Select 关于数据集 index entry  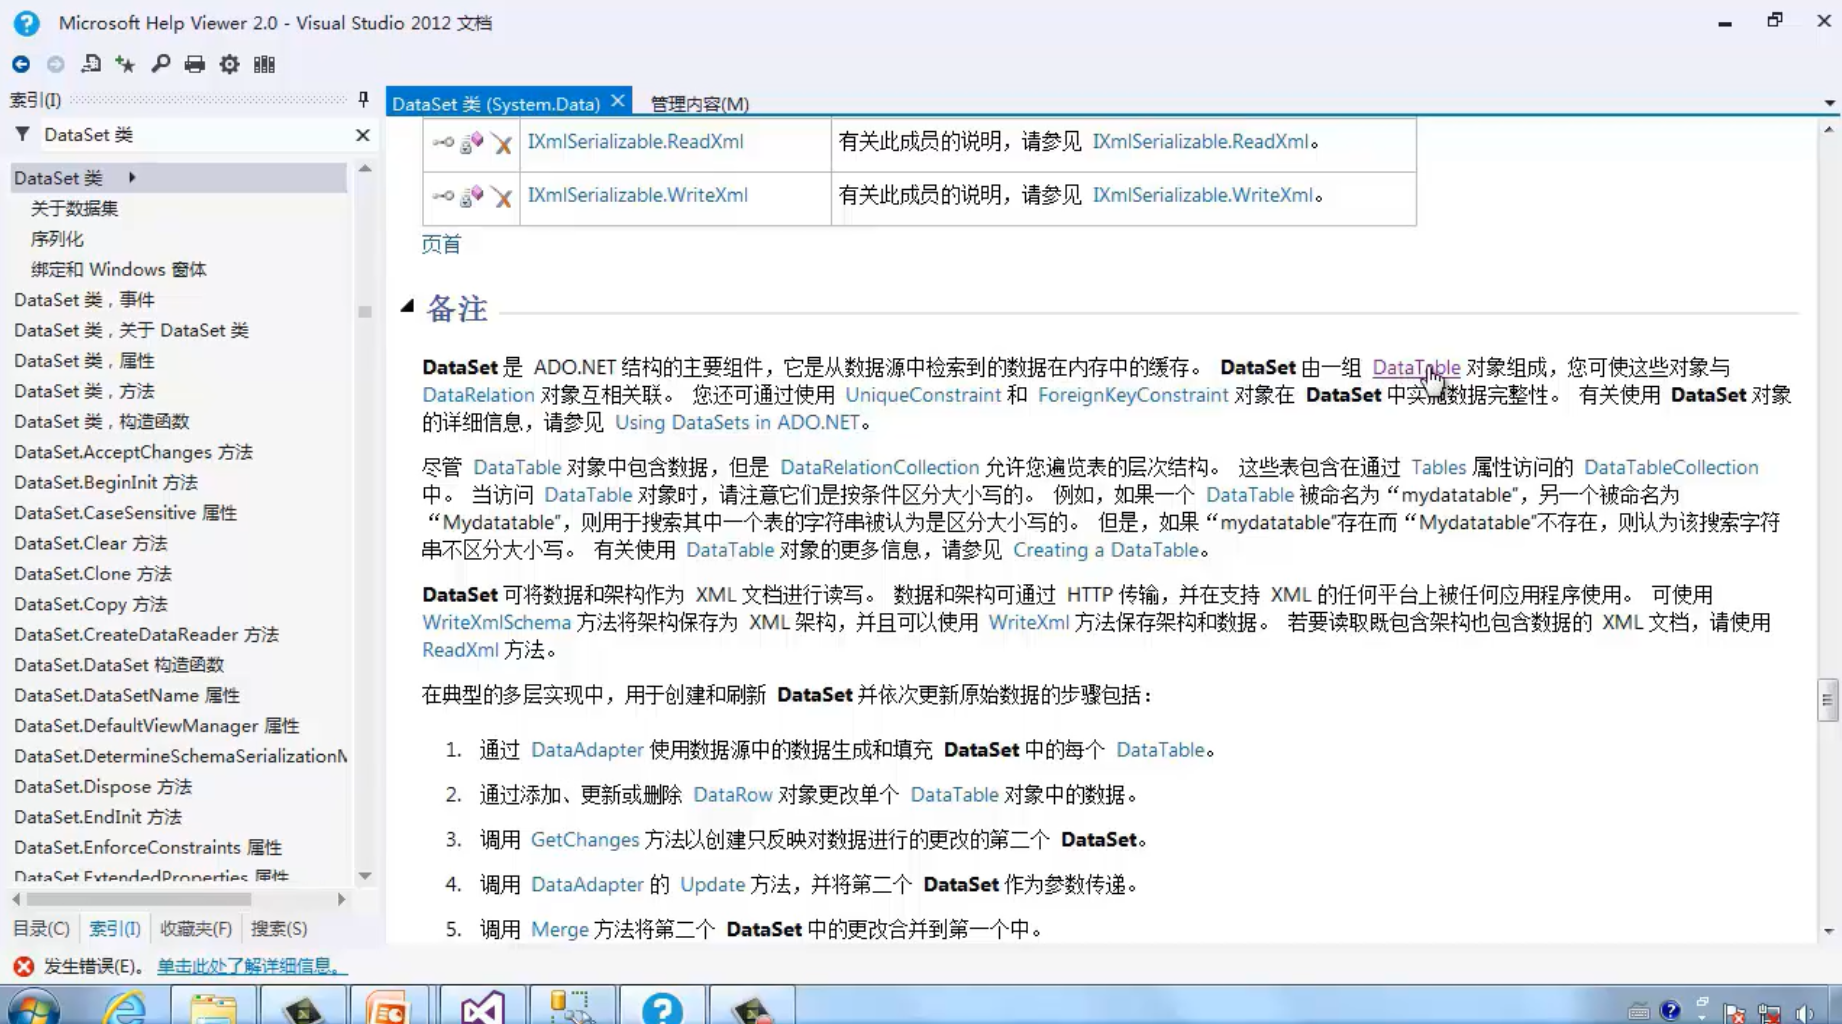[74, 208]
